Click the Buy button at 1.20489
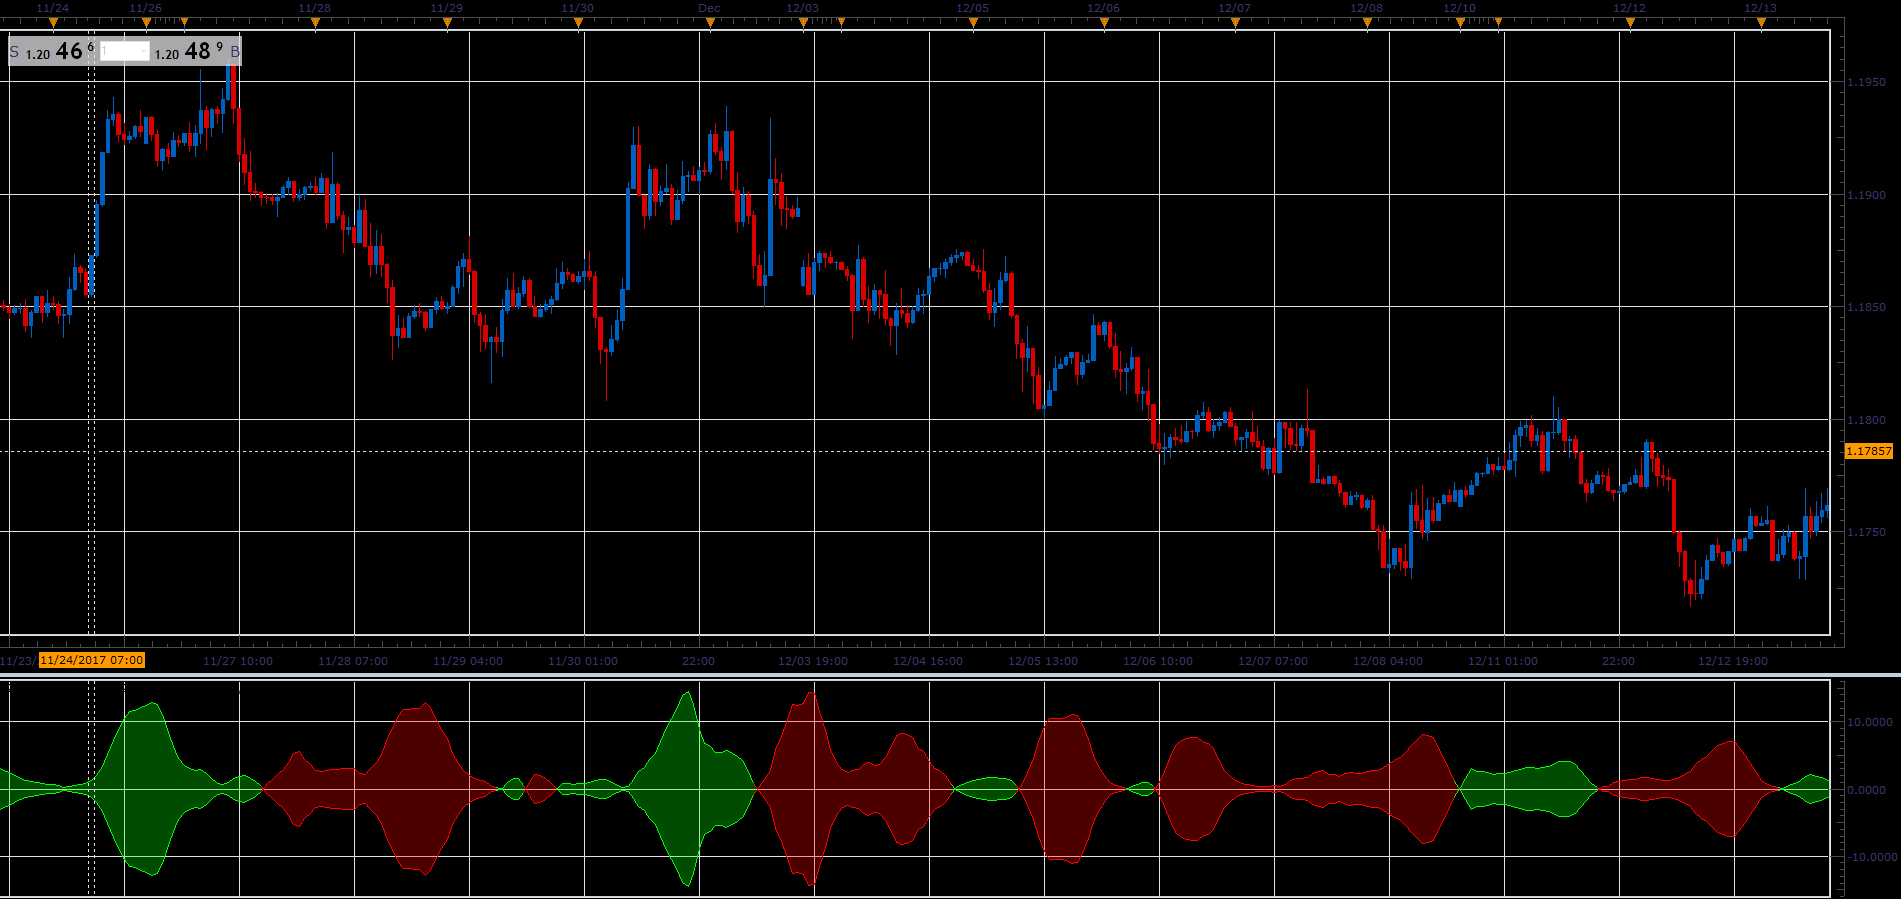The height and width of the screenshot is (899, 1901). tap(197, 51)
